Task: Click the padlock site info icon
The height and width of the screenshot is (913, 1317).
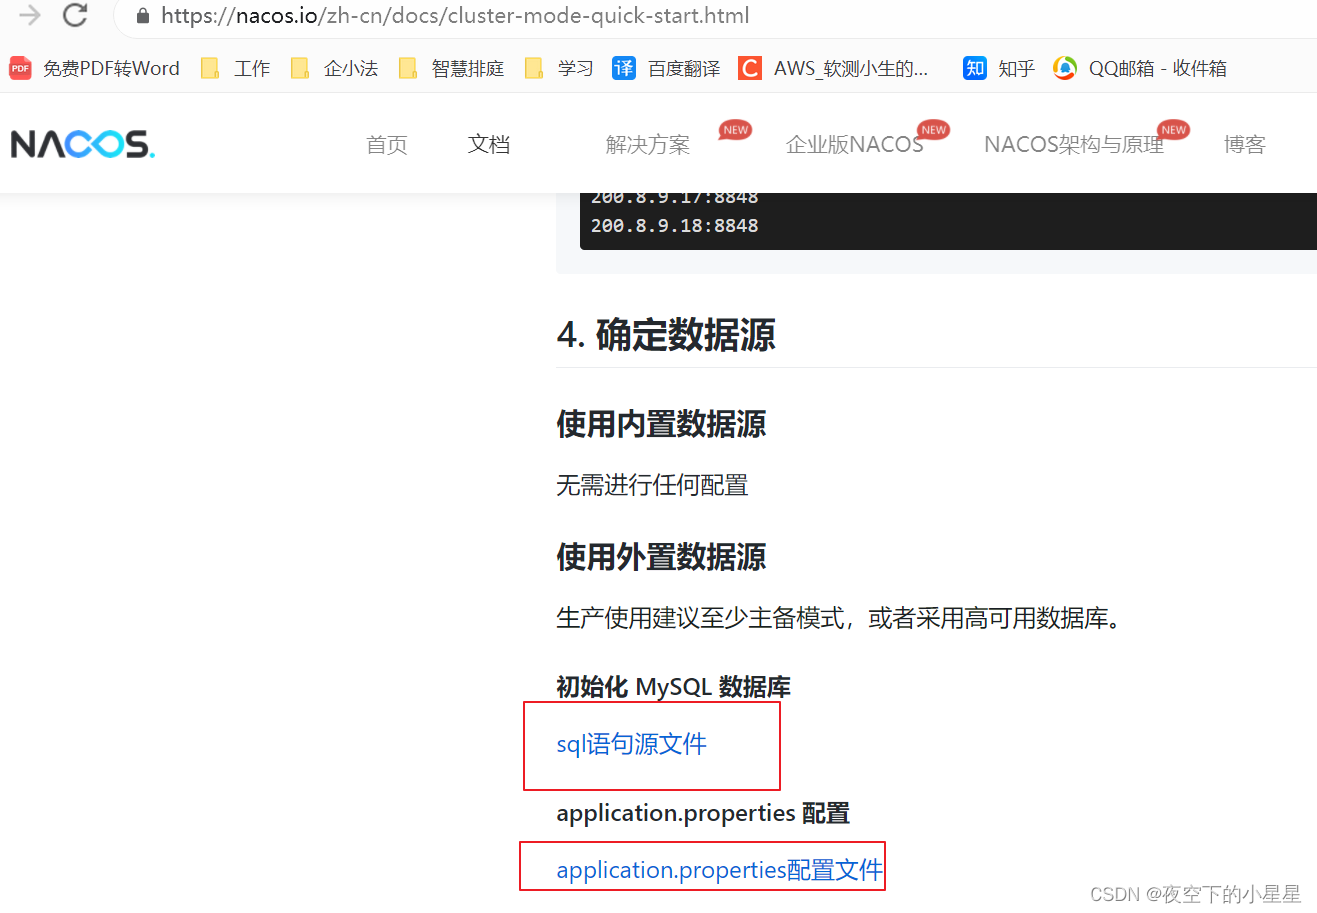Action: (142, 16)
